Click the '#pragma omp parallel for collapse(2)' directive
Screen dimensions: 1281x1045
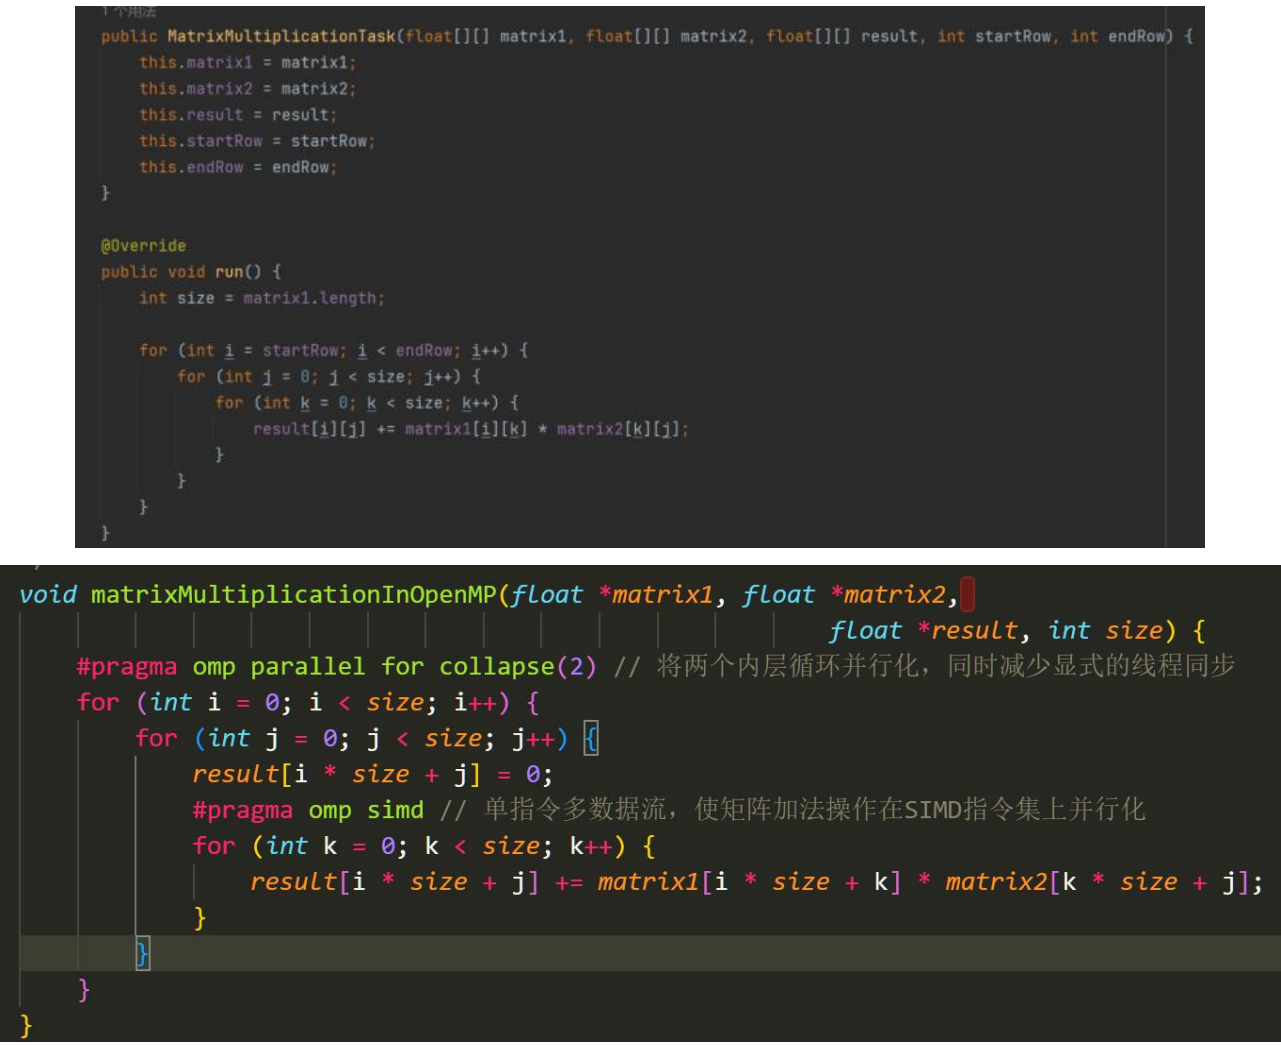(336, 667)
